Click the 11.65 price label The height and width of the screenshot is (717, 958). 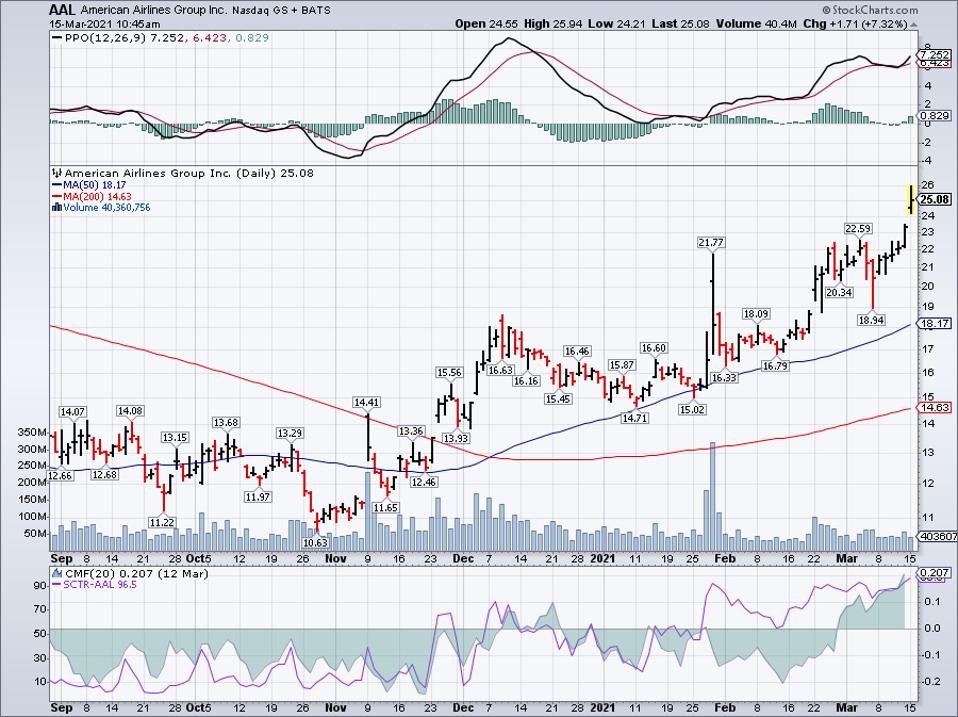pos(386,507)
